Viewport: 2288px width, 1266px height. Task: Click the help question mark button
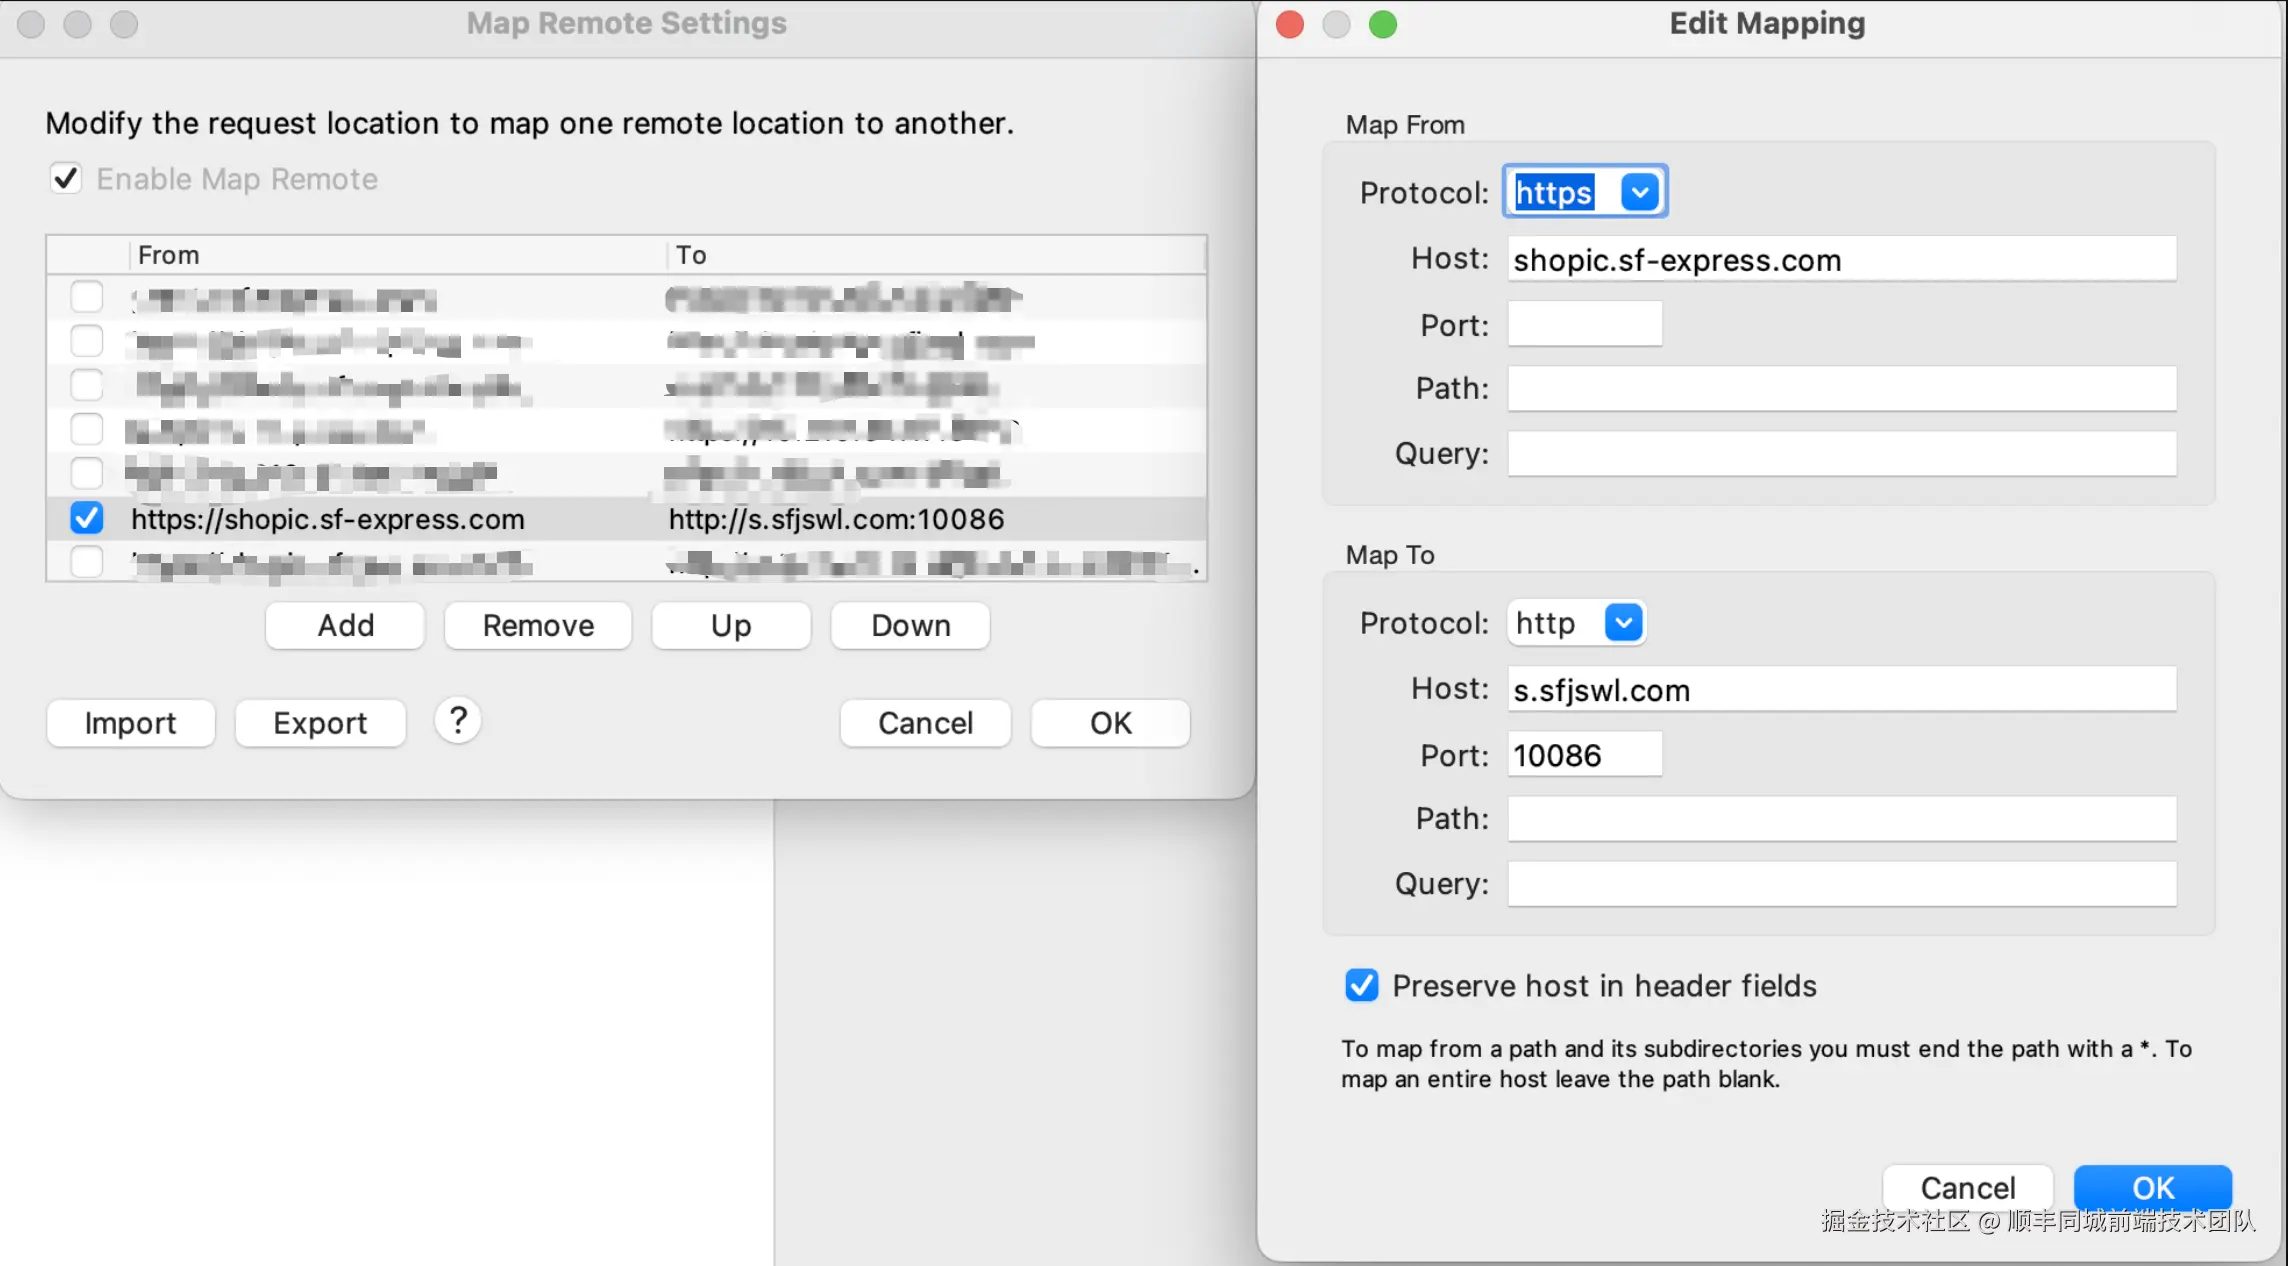click(458, 721)
